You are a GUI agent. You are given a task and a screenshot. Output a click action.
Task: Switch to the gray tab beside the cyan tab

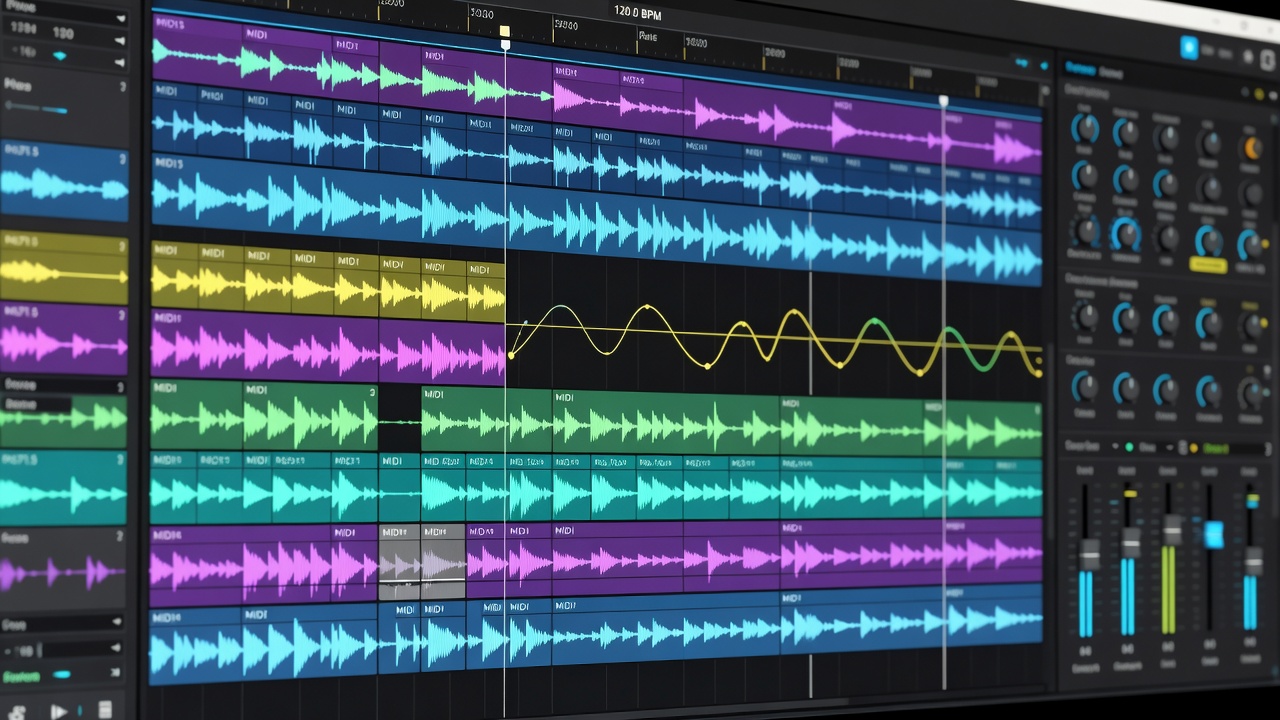click(x=1111, y=71)
